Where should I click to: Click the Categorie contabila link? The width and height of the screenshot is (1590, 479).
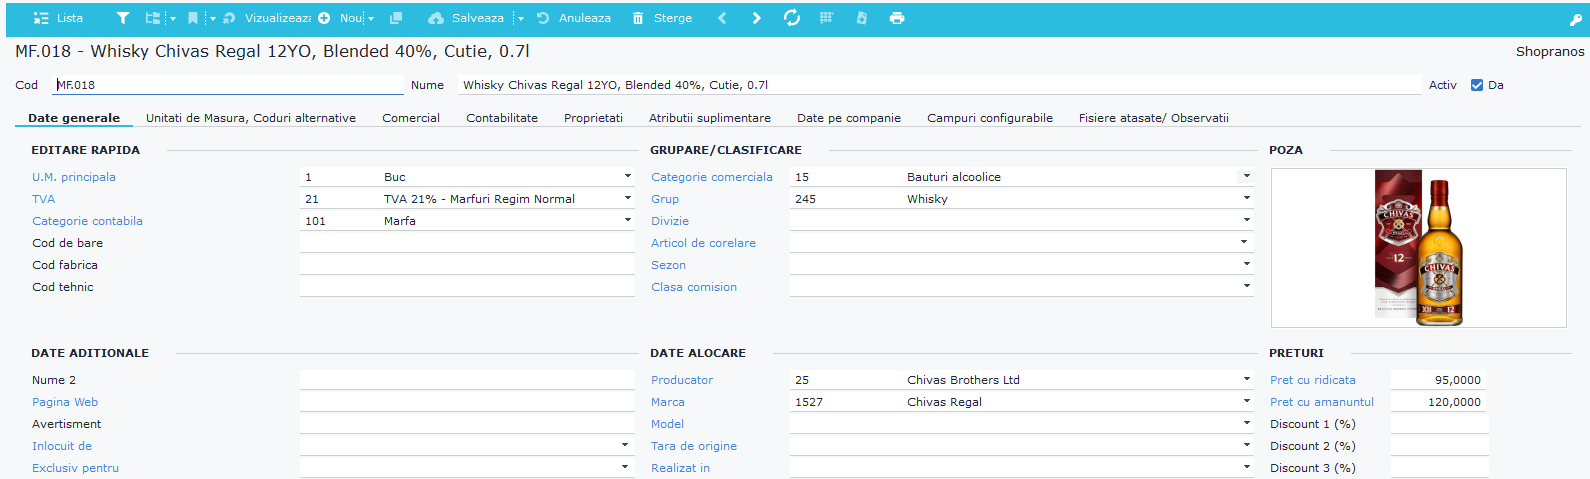coord(87,221)
